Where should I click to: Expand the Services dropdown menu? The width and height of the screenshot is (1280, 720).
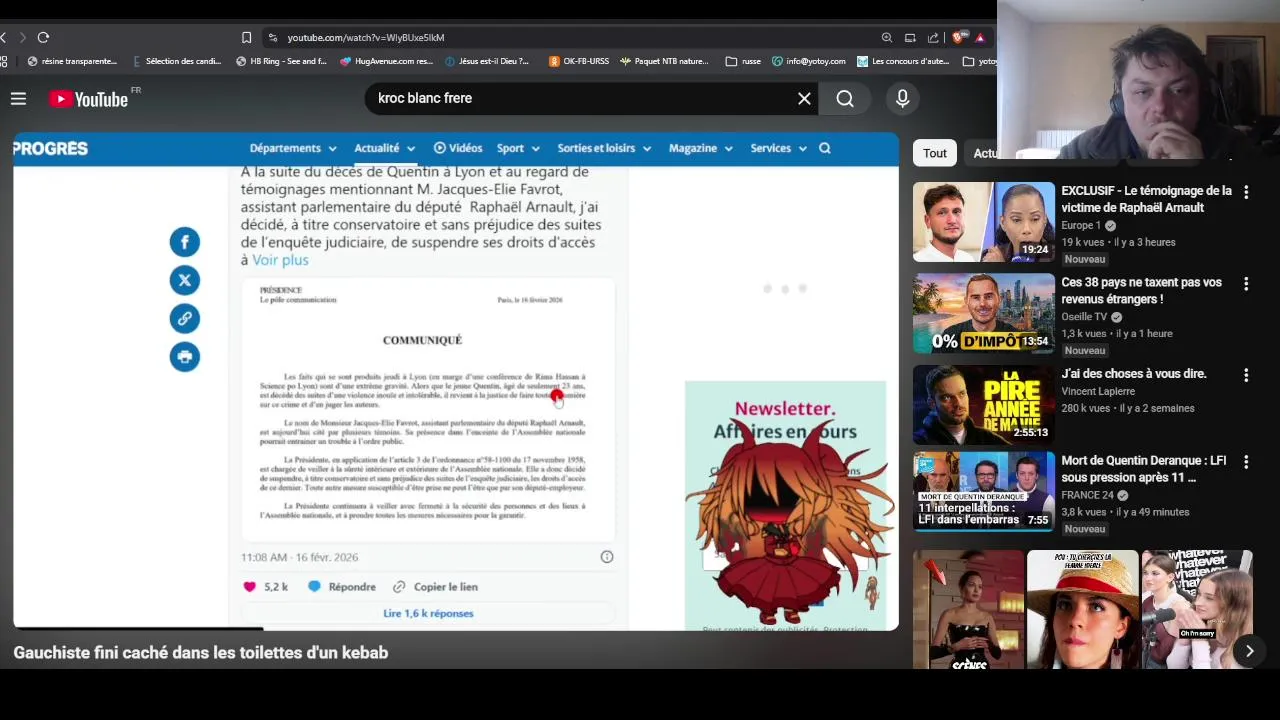pyautogui.click(x=778, y=148)
